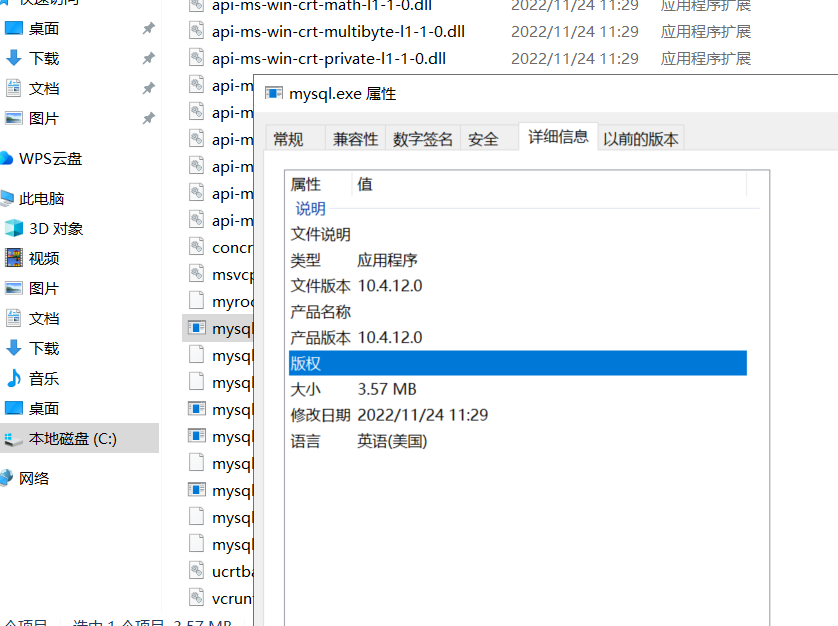Switch to the 兼容性 tab
Viewport: 838px width, 626px height.
(355, 139)
